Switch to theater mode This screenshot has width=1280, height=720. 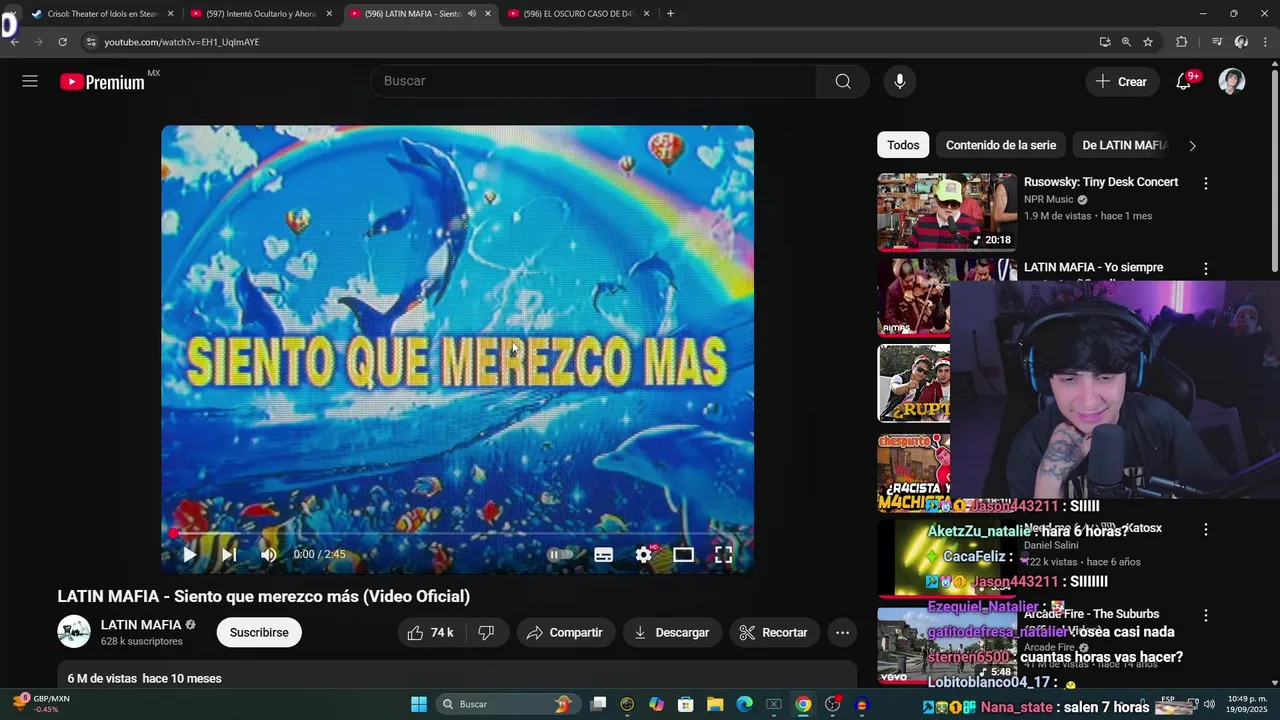[683, 554]
